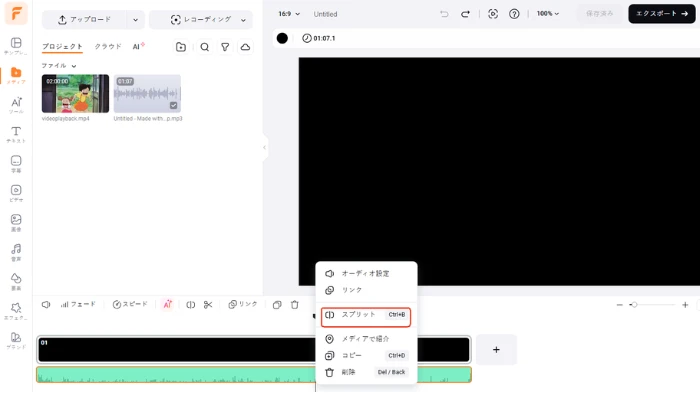Open the Images panel in the left sidebar

click(x=16, y=223)
